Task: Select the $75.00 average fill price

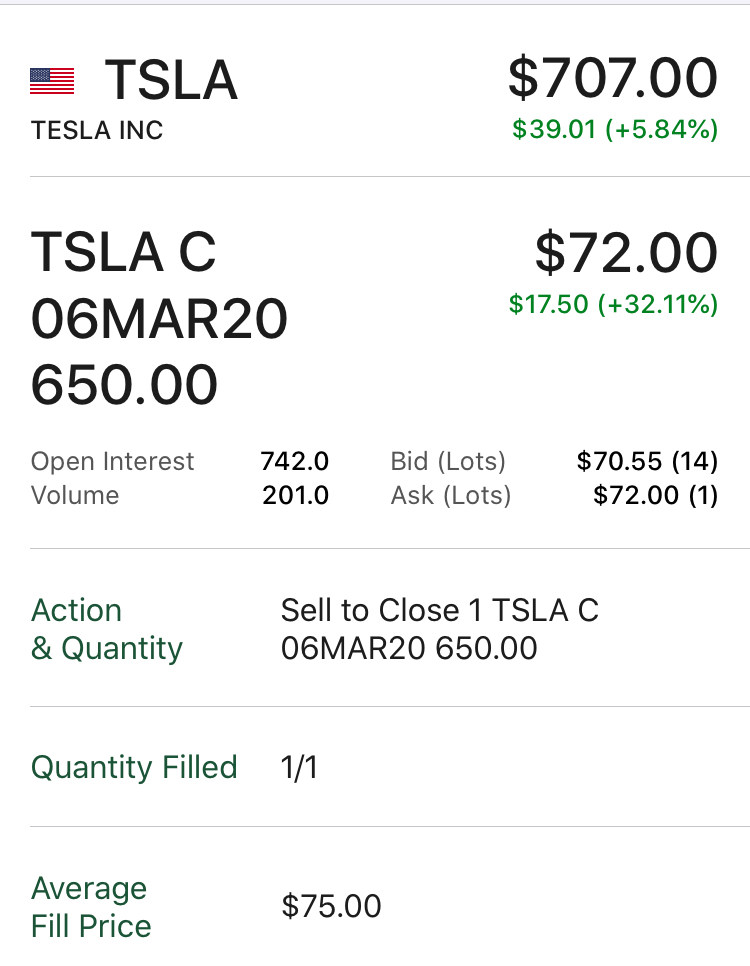Action: pyautogui.click(x=331, y=906)
